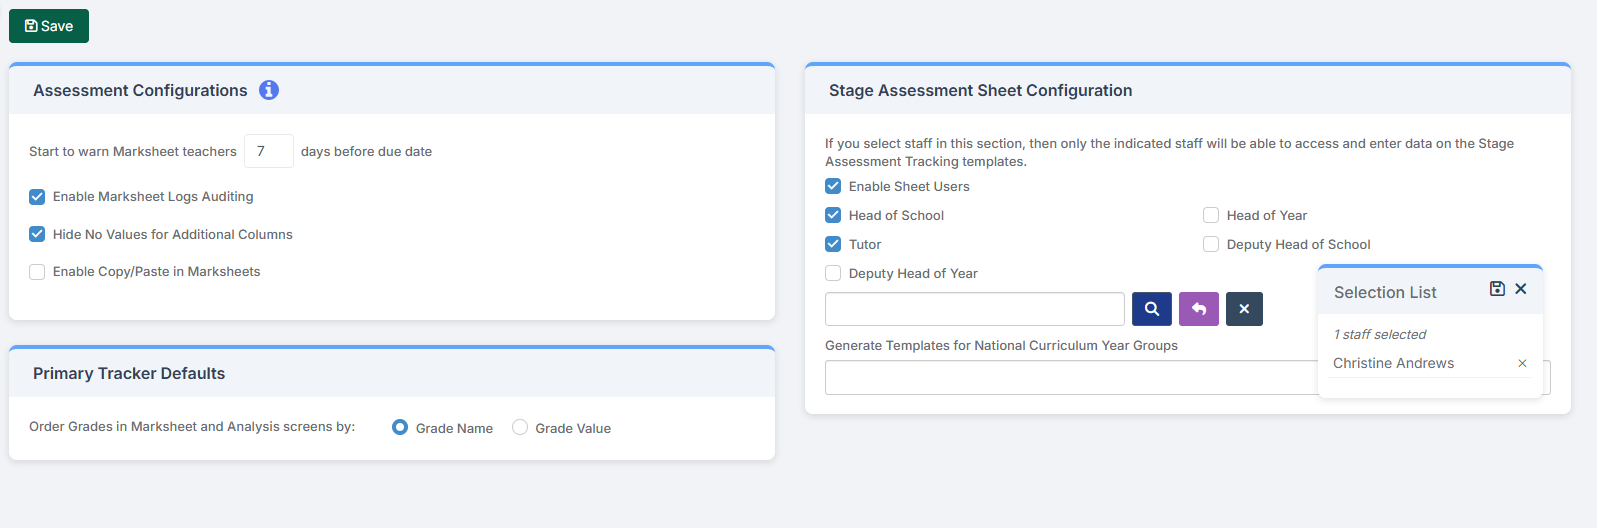Save the Selection List using the disk icon
The height and width of the screenshot is (528, 1597).
[x=1497, y=289]
